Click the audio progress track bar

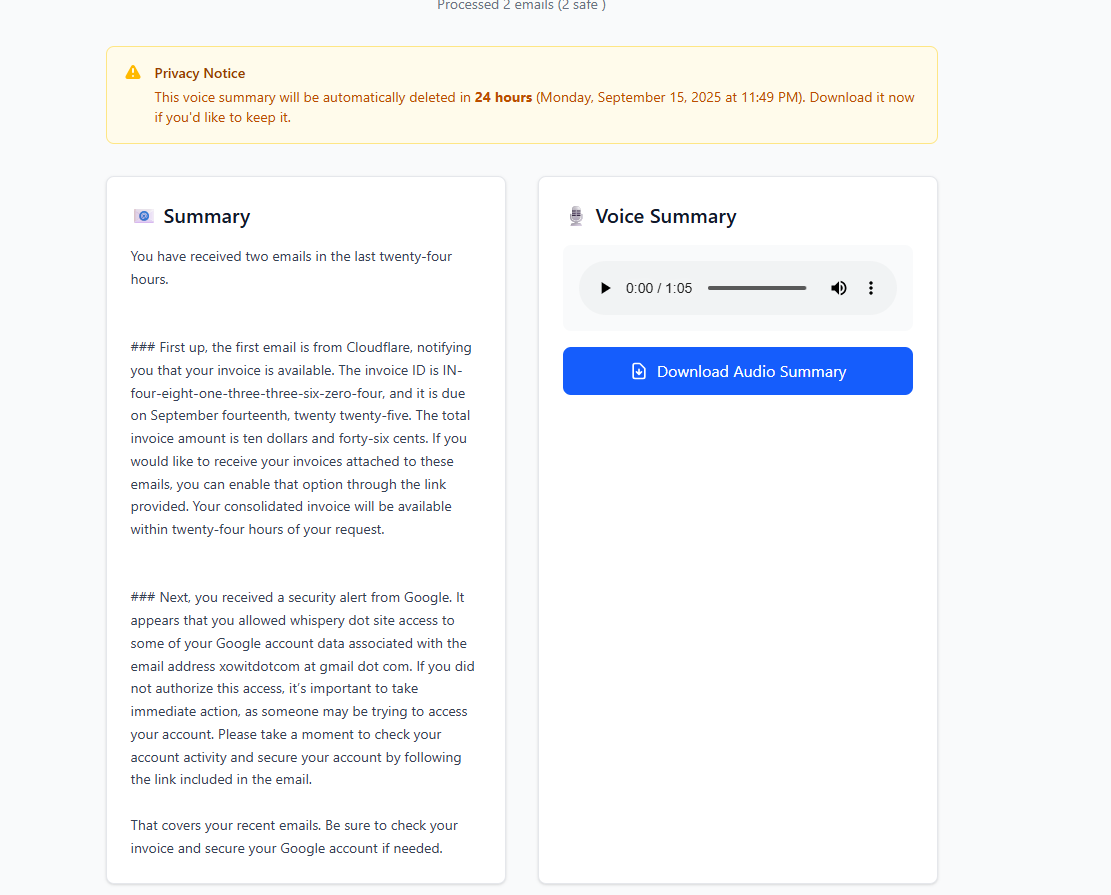(x=757, y=288)
